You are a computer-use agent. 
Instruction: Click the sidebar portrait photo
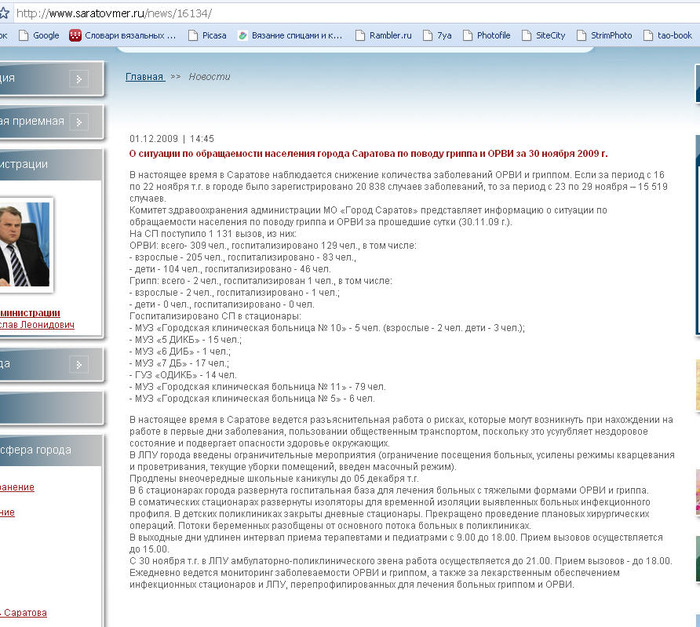(x=25, y=245)
